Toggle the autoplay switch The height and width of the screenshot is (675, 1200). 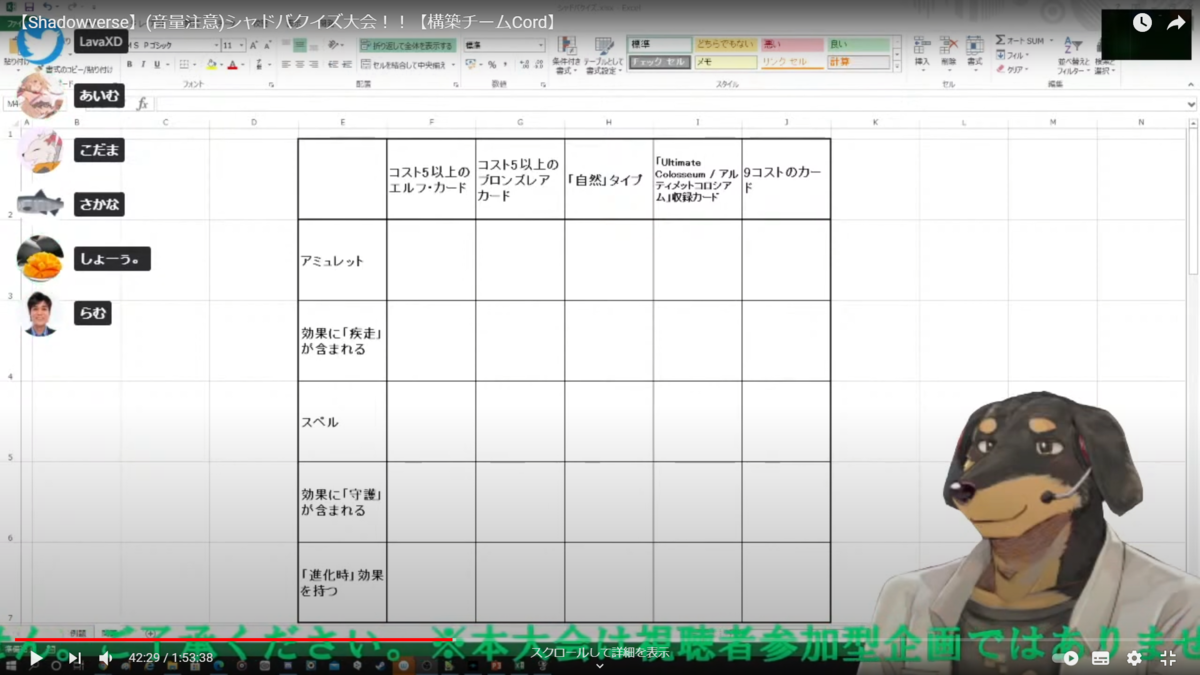pyautogui.click(x=1065, y=658)
